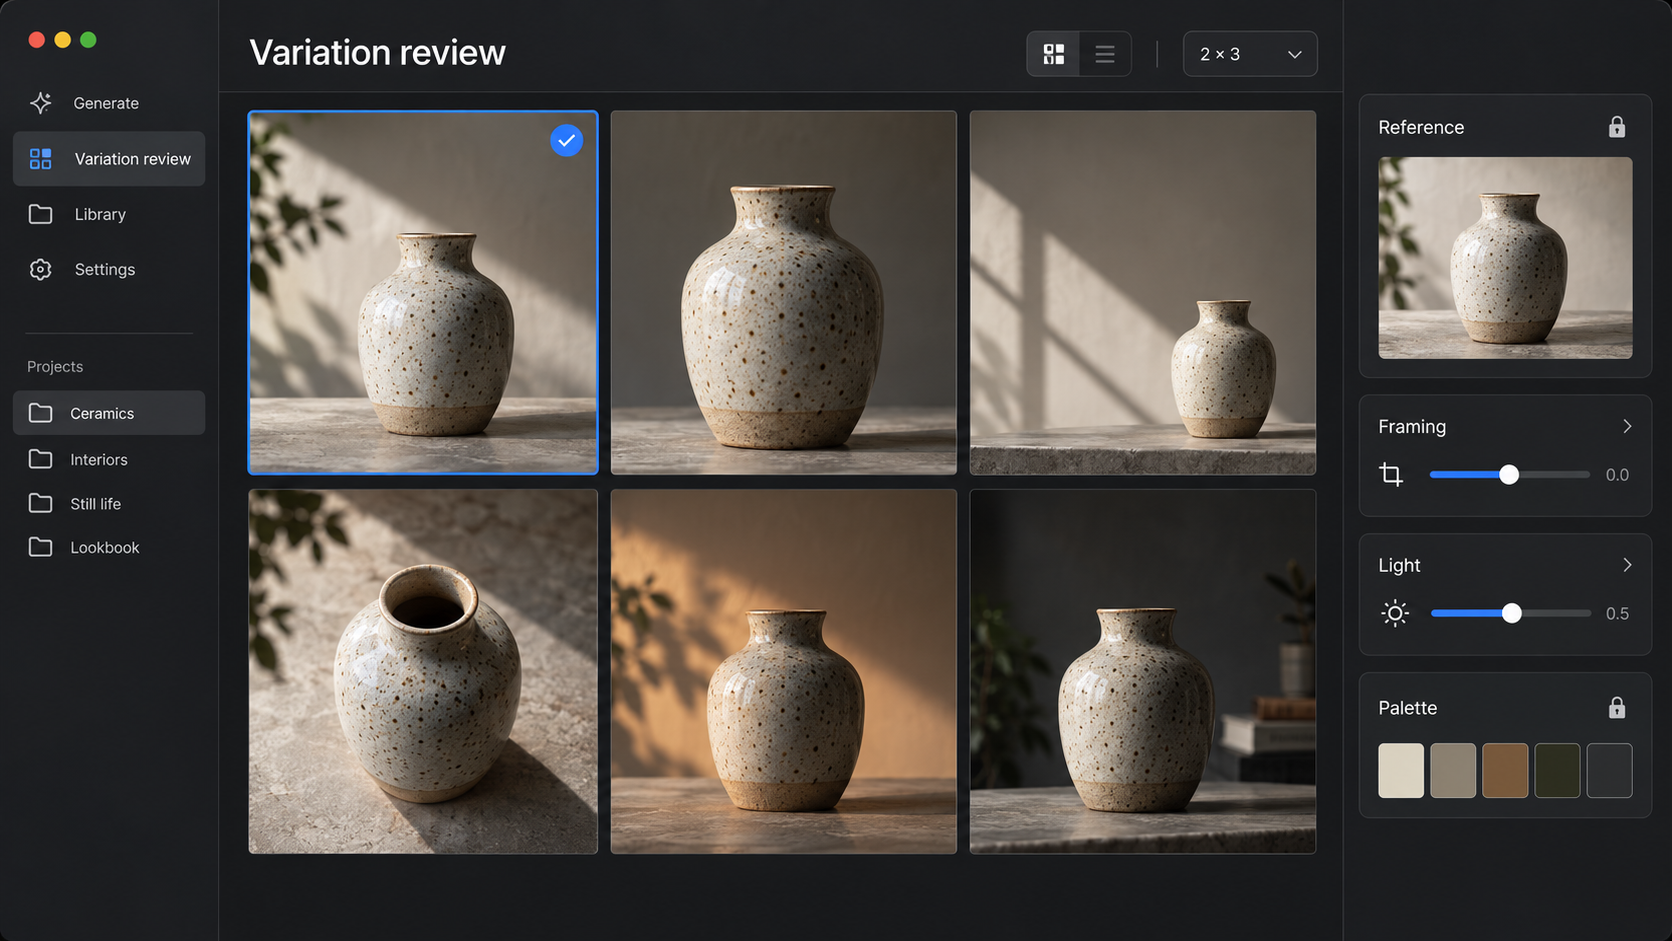Click the Light slider handle

coord(1512,613)
